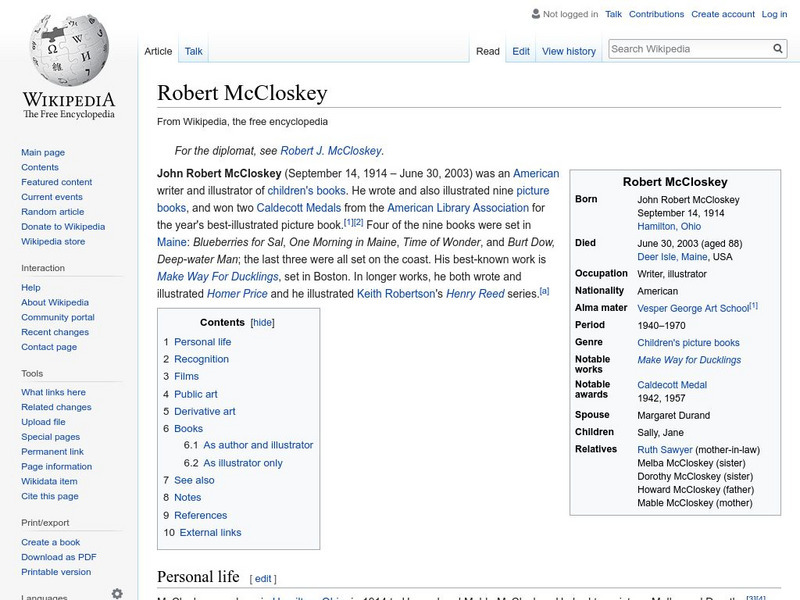Jump to See also section
The image size is (800, 600).
pos(194,480)
